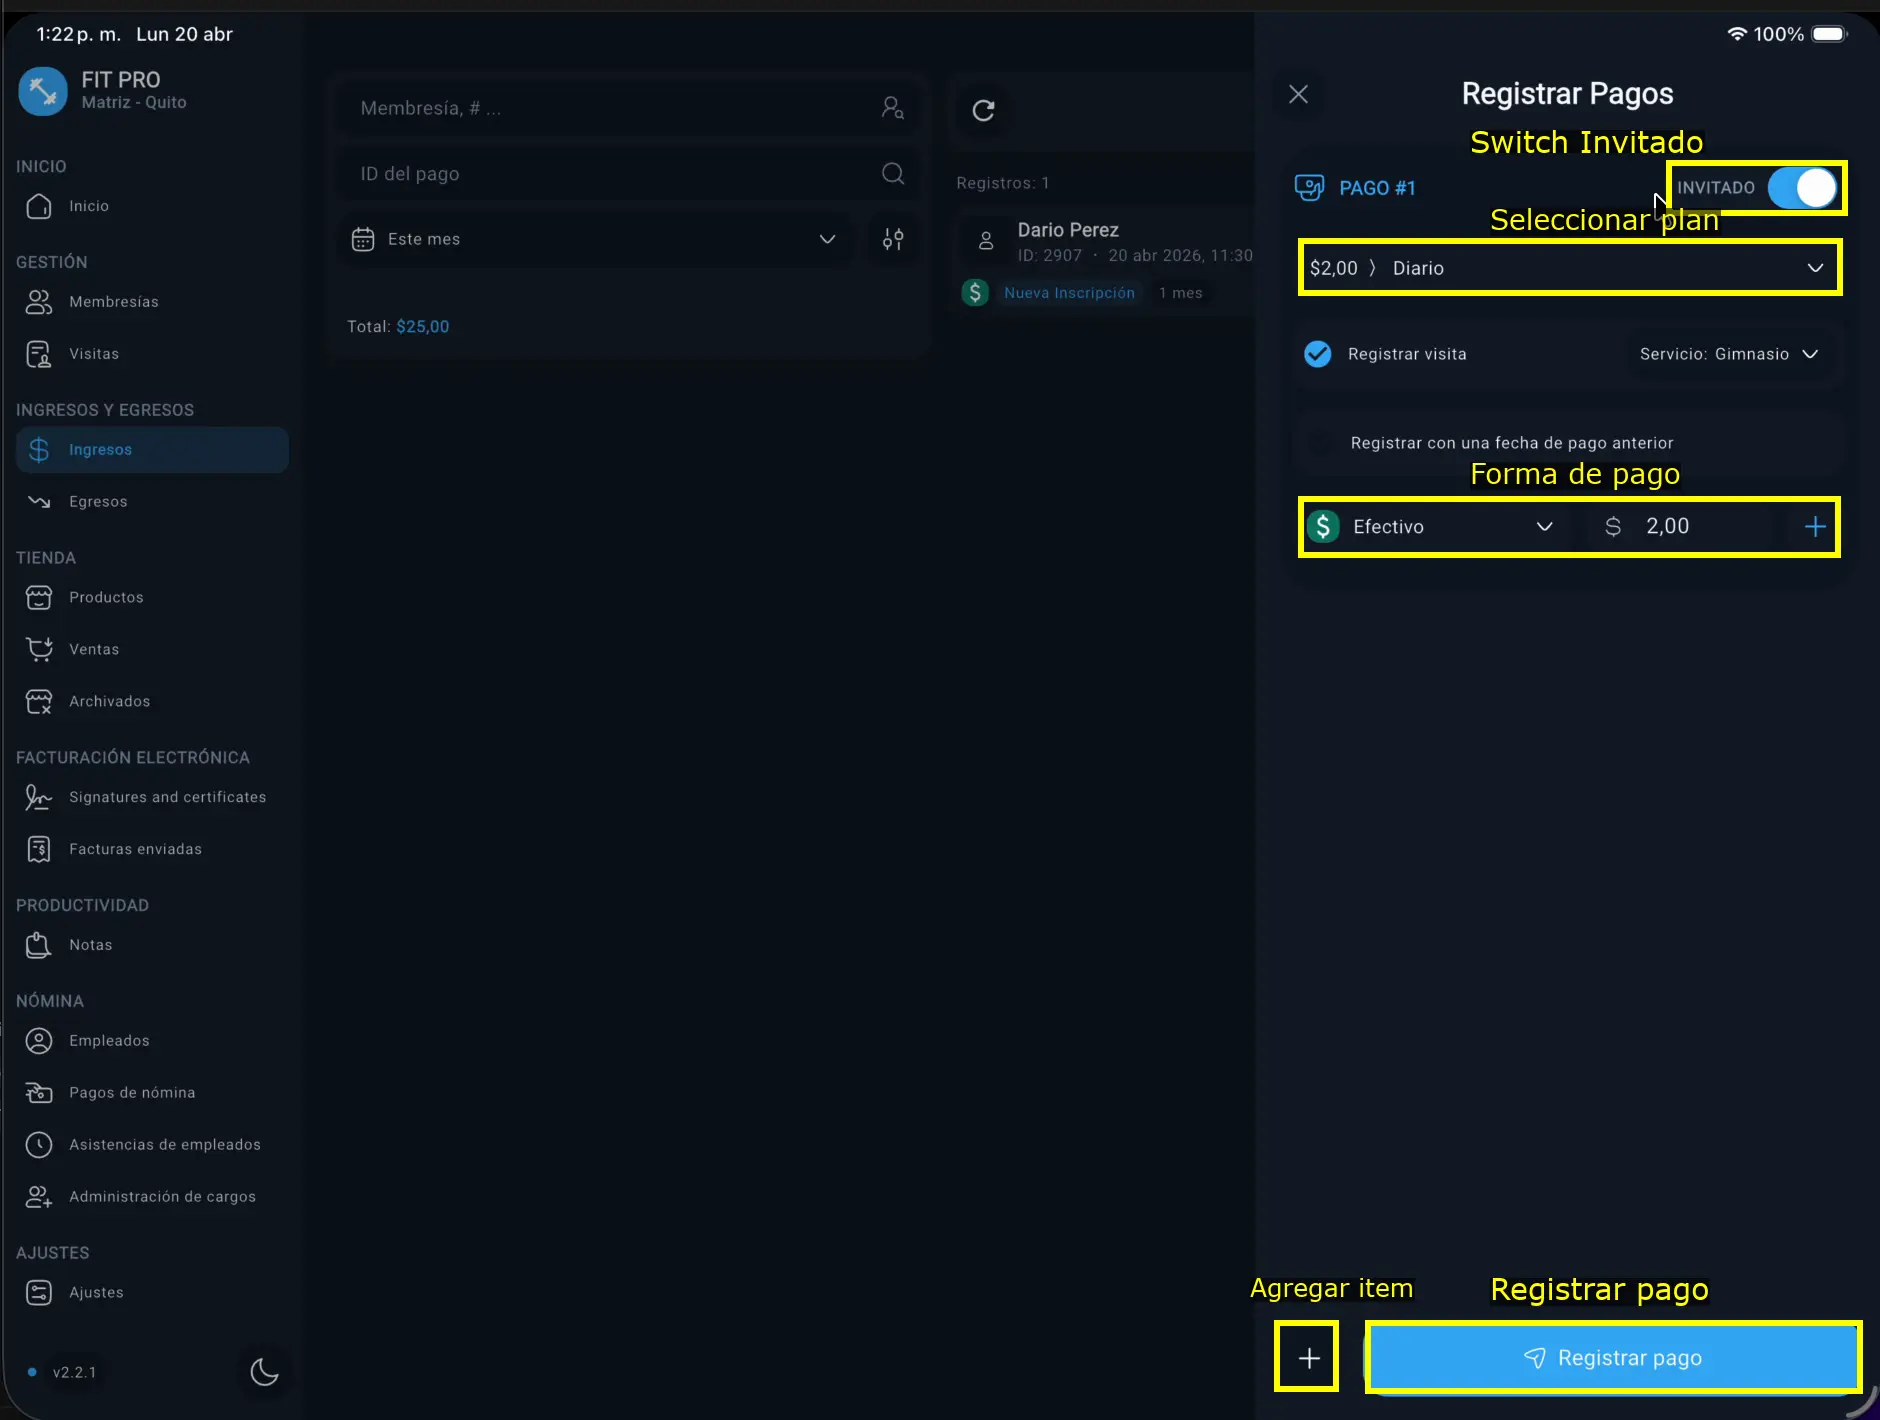Close the Registrar Pagos panel

(1298, 94)
